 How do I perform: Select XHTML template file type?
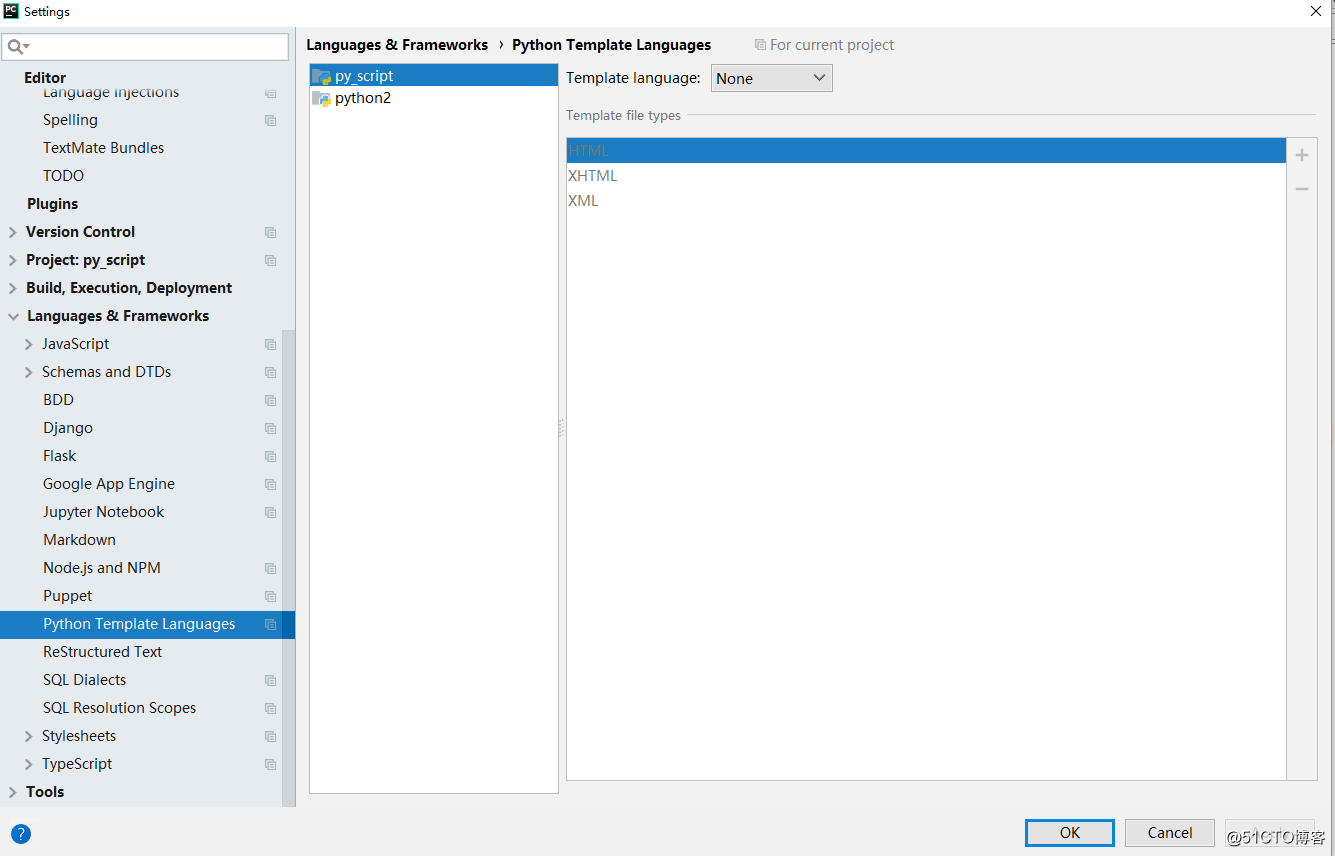pyautogui.click(x=926, y=176)
